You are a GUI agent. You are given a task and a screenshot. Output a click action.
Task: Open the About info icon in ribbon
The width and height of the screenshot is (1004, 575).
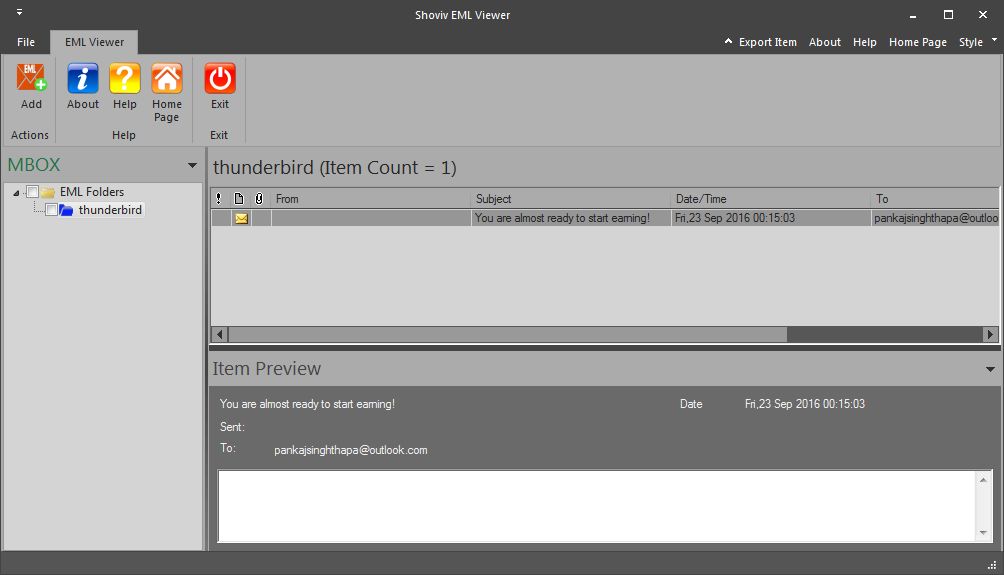[83, 79]
